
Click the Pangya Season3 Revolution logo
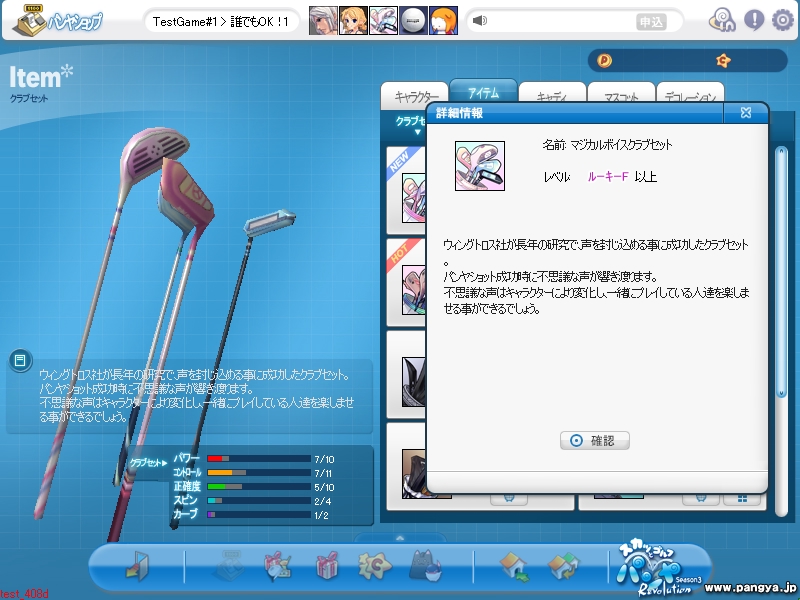coord(658,567)
